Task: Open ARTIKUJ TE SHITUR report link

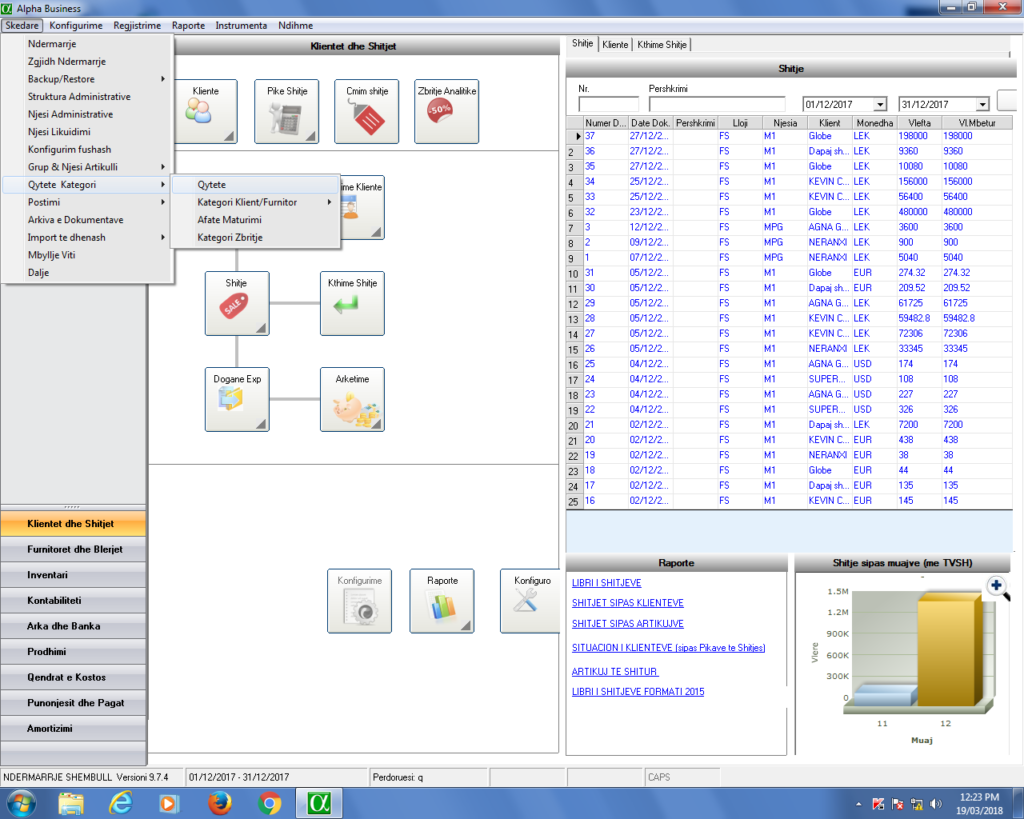Action: [x=615, y=671]
